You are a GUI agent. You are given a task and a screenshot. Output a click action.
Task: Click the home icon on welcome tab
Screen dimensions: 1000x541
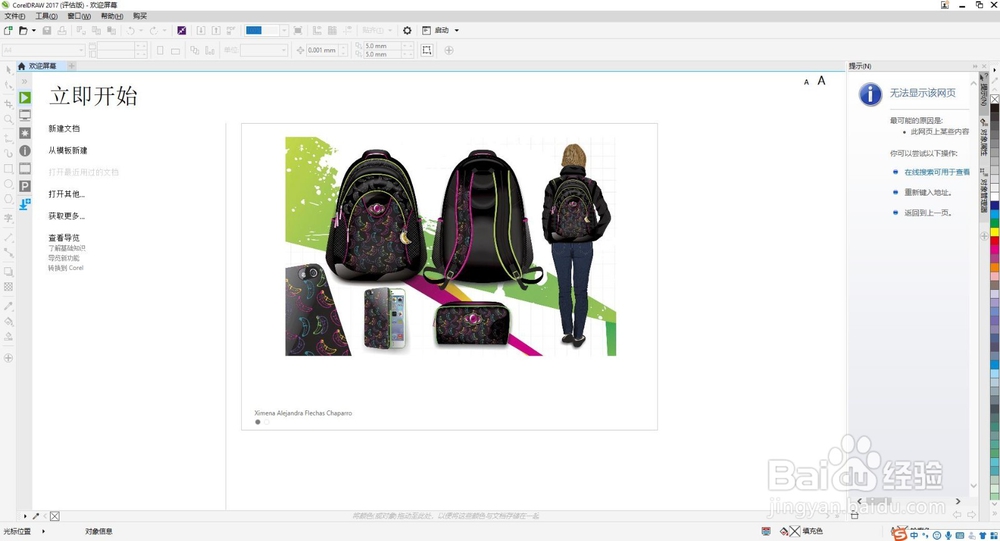[x=22, y=66]
